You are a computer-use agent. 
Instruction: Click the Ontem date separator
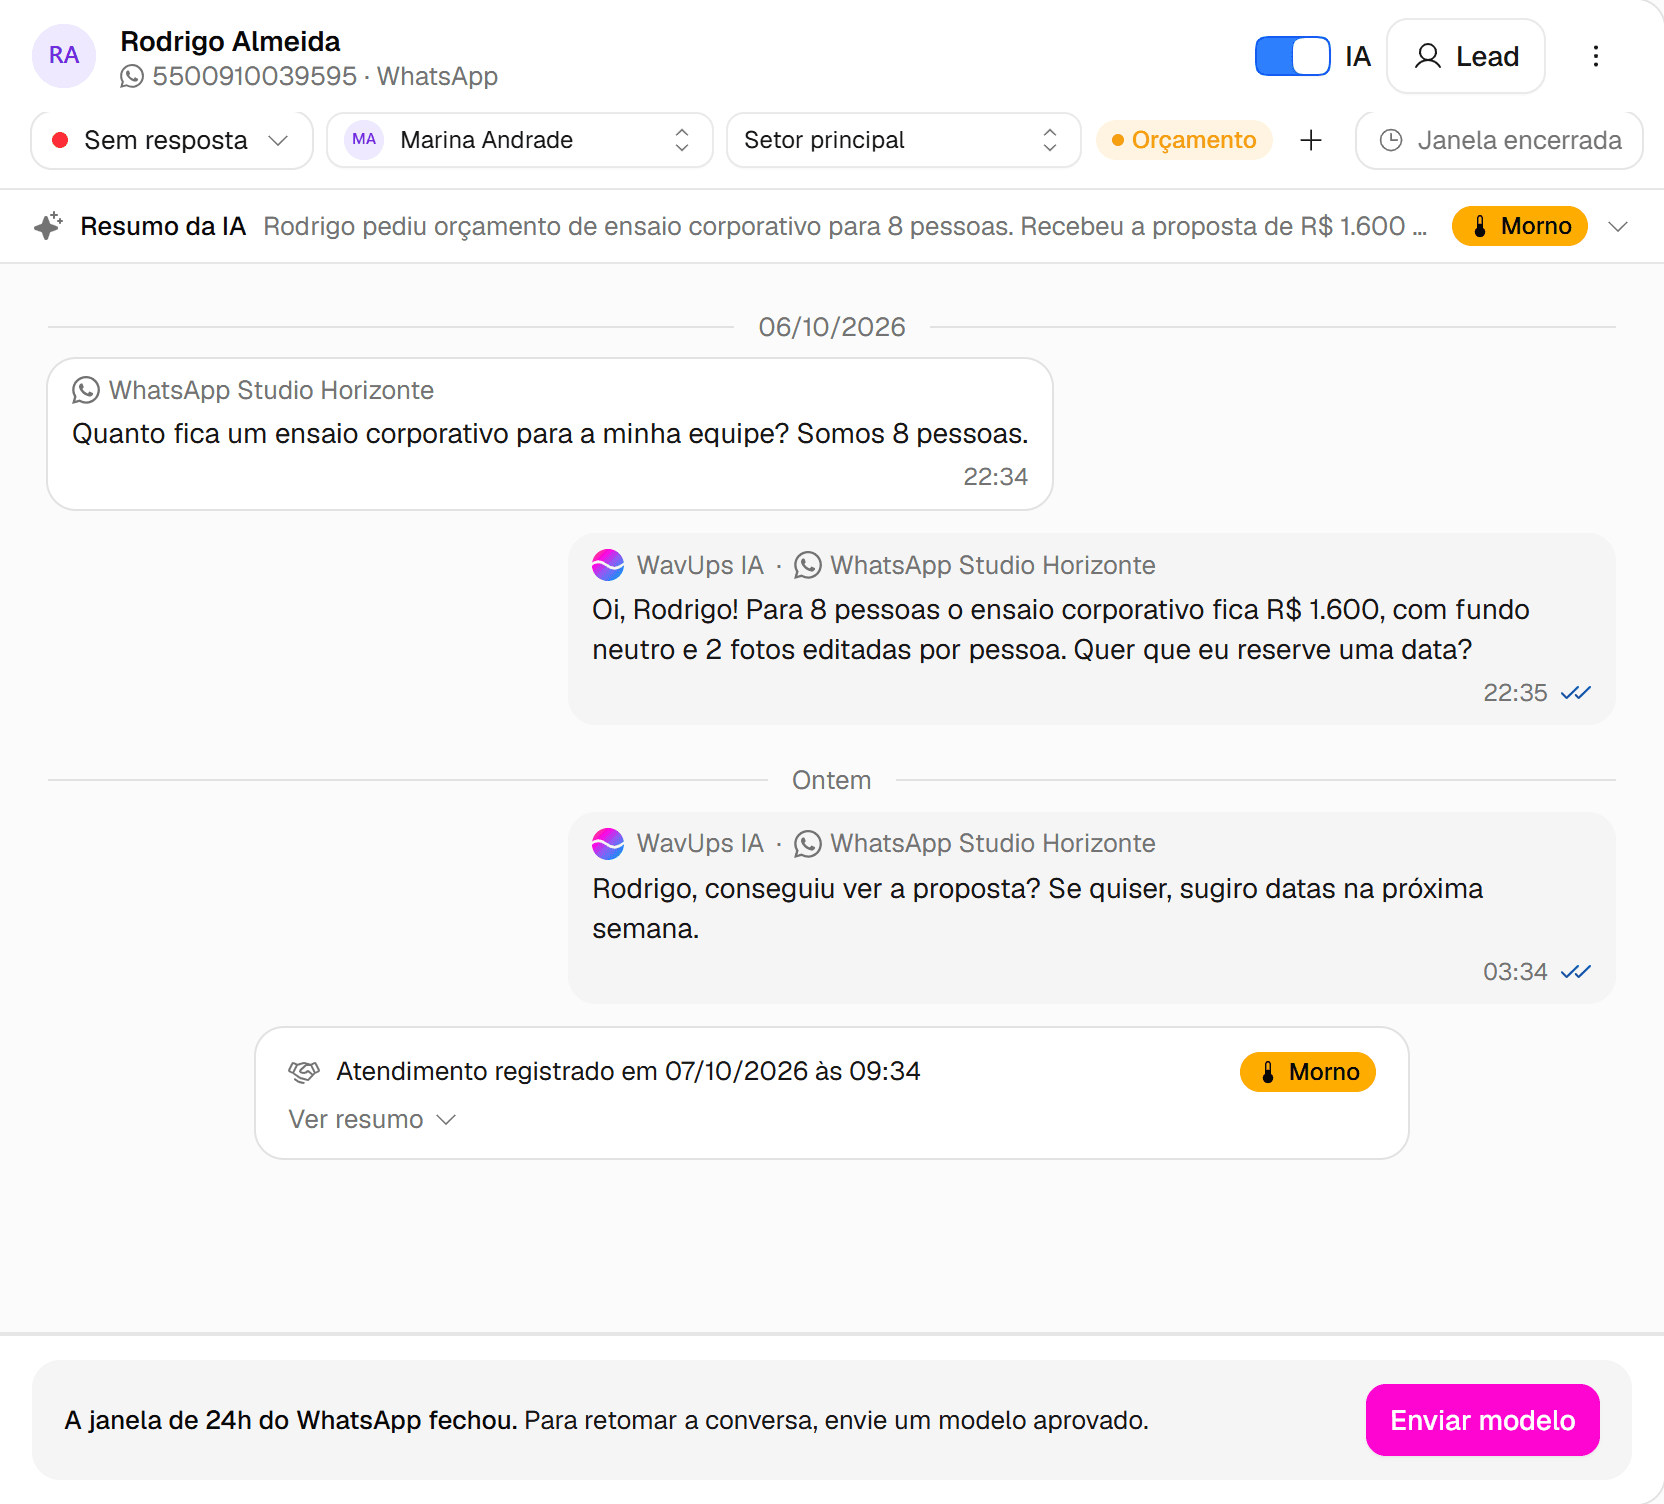832,780
